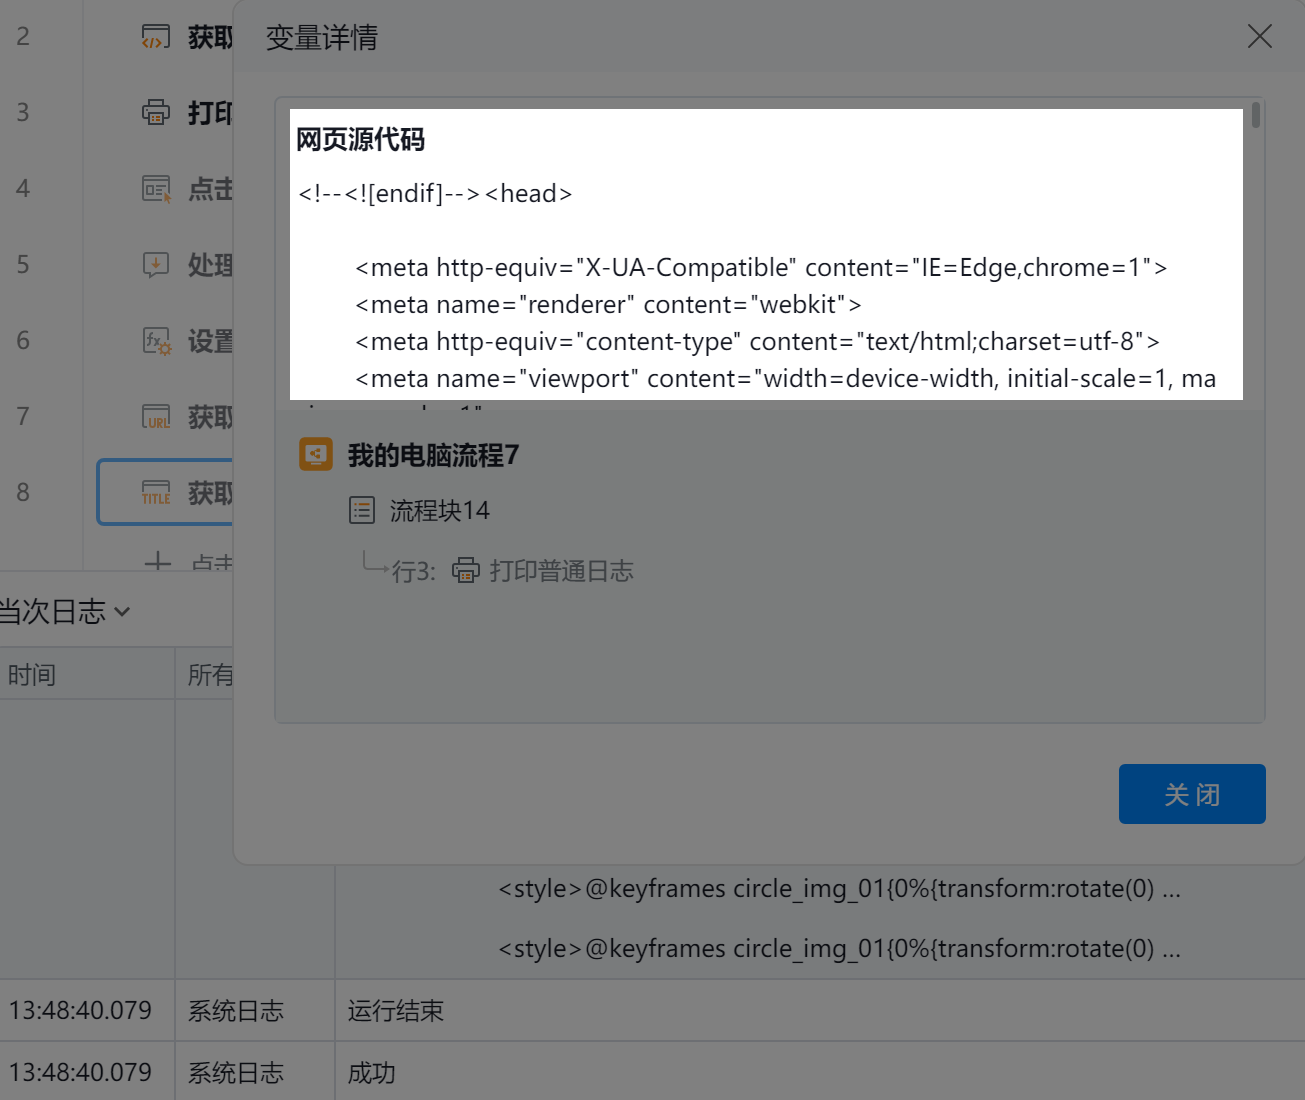Close the 变量详情 dialog with the X

pyautogui.click(x=1259, y=37)
